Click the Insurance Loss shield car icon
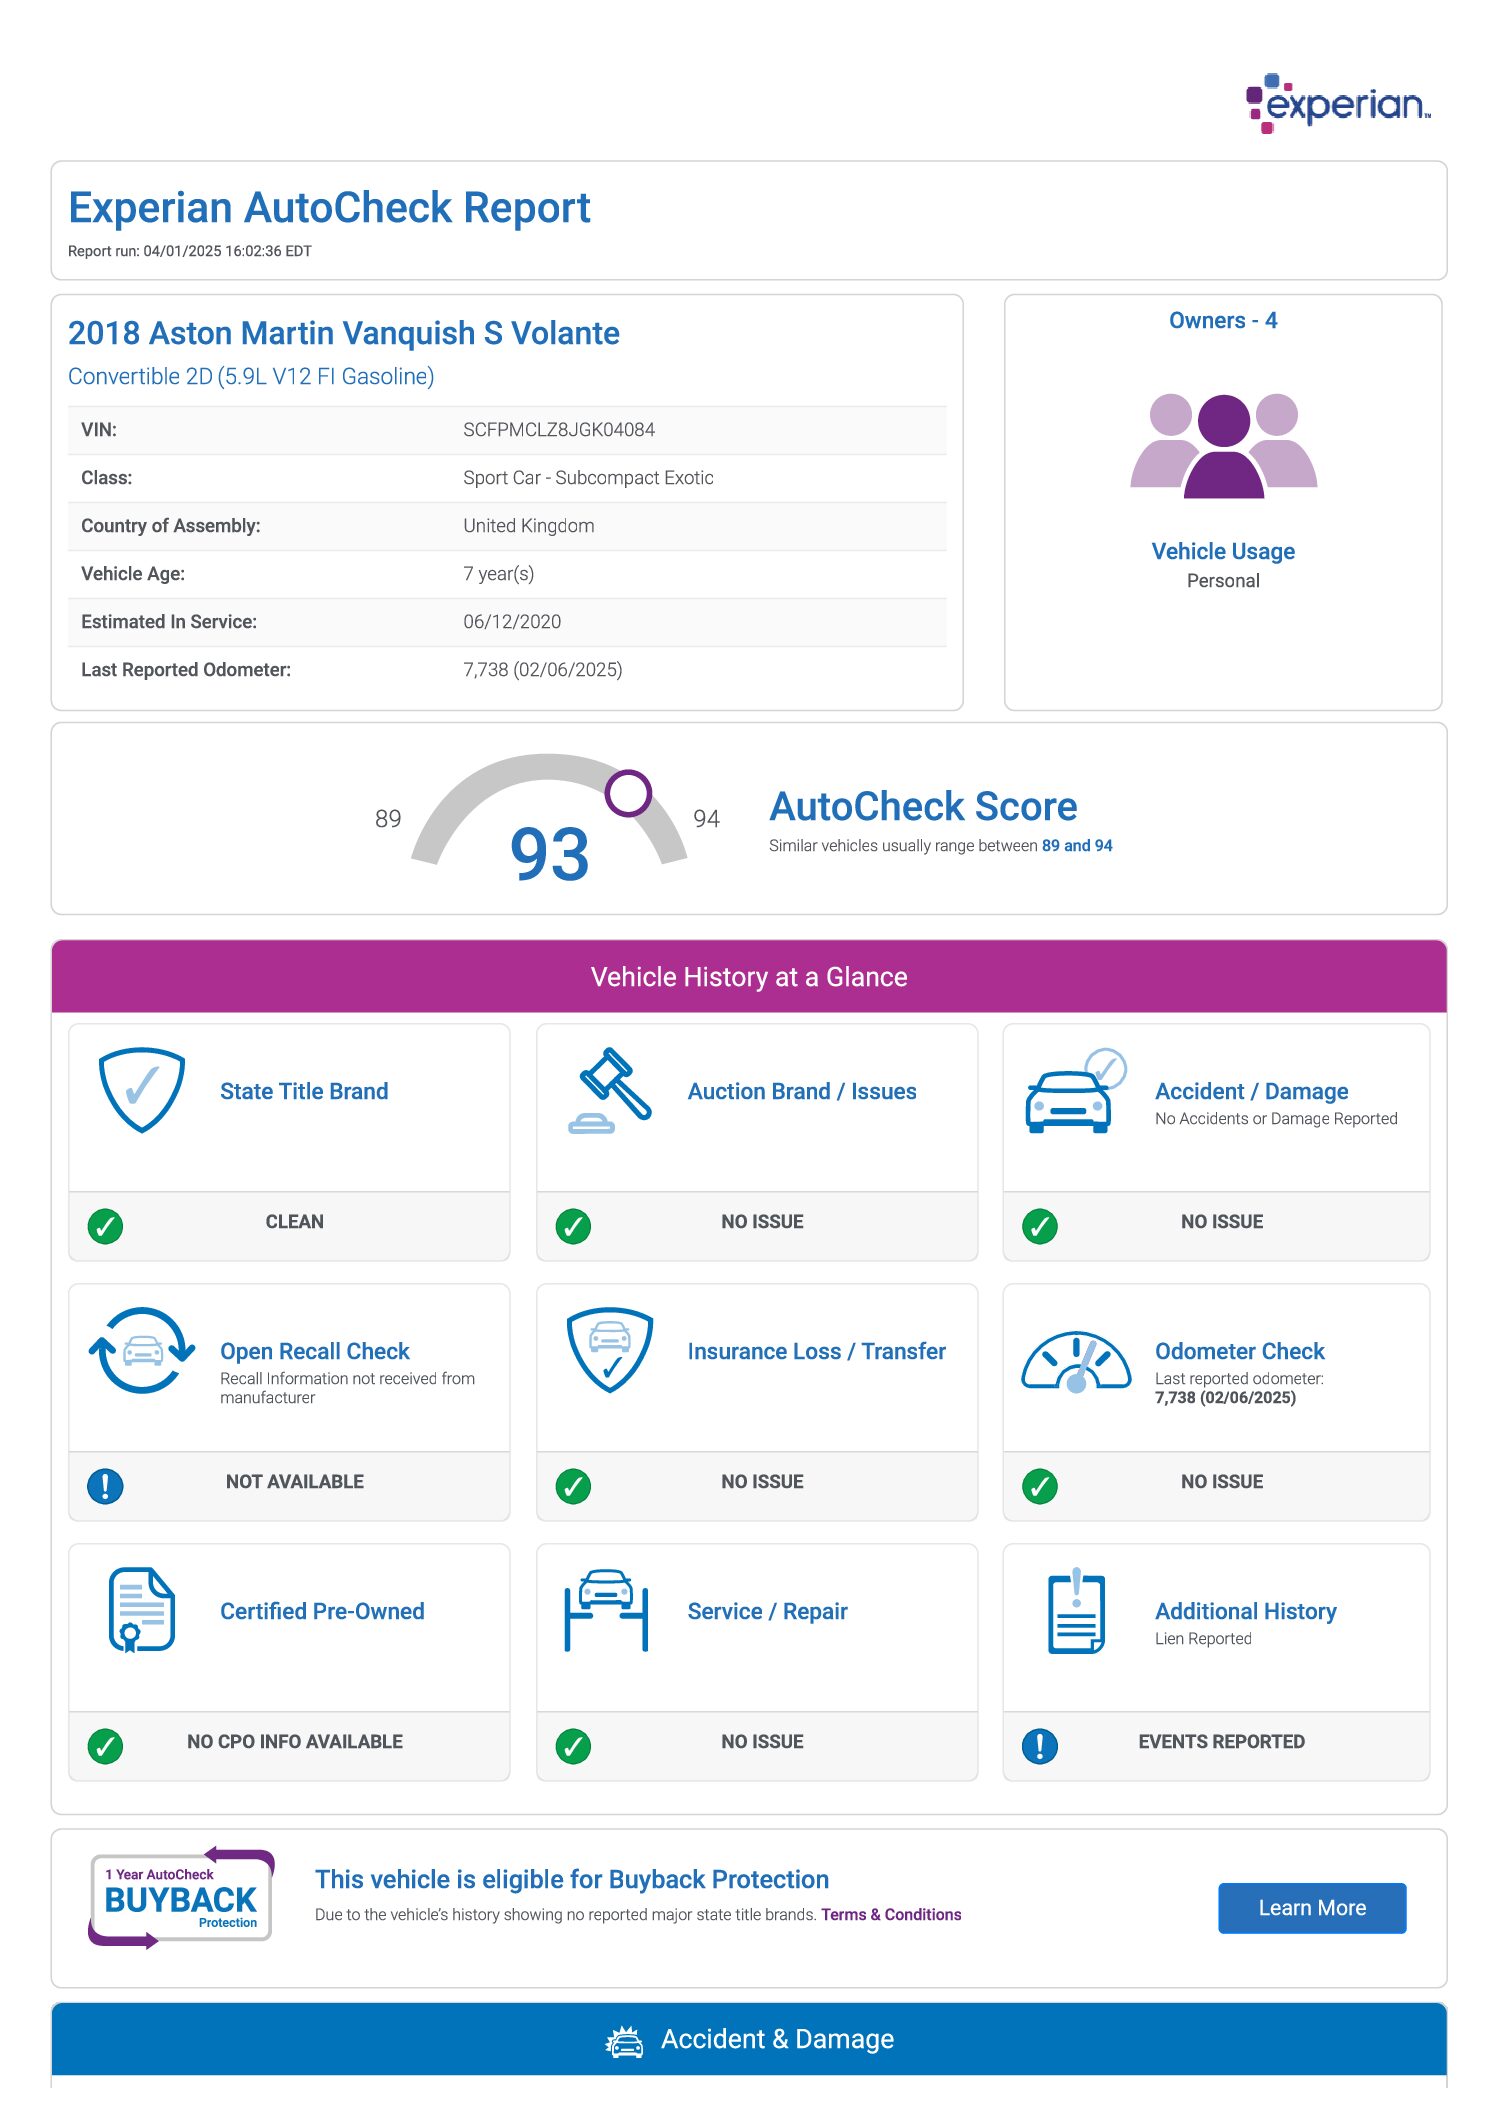 [x=609, y=1350]
